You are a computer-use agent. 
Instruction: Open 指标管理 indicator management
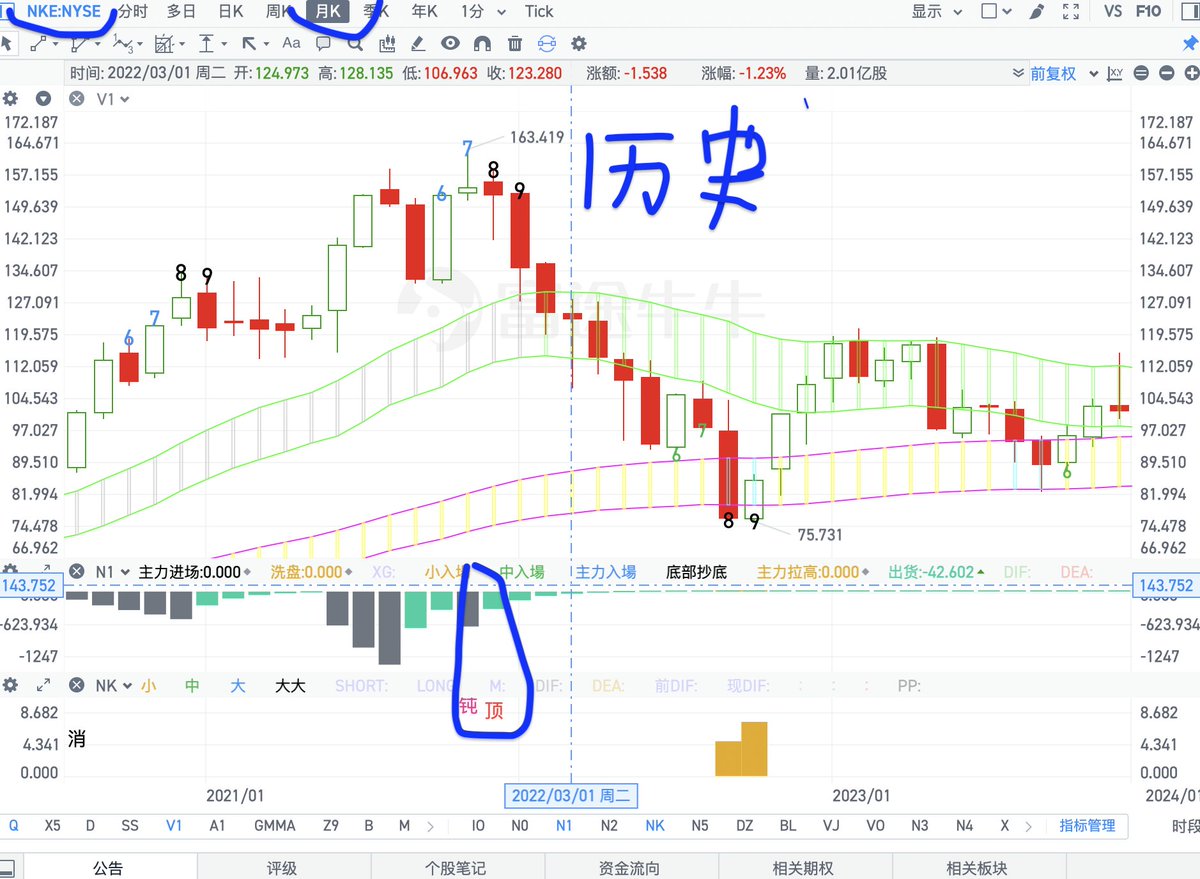click(1087, 826)
